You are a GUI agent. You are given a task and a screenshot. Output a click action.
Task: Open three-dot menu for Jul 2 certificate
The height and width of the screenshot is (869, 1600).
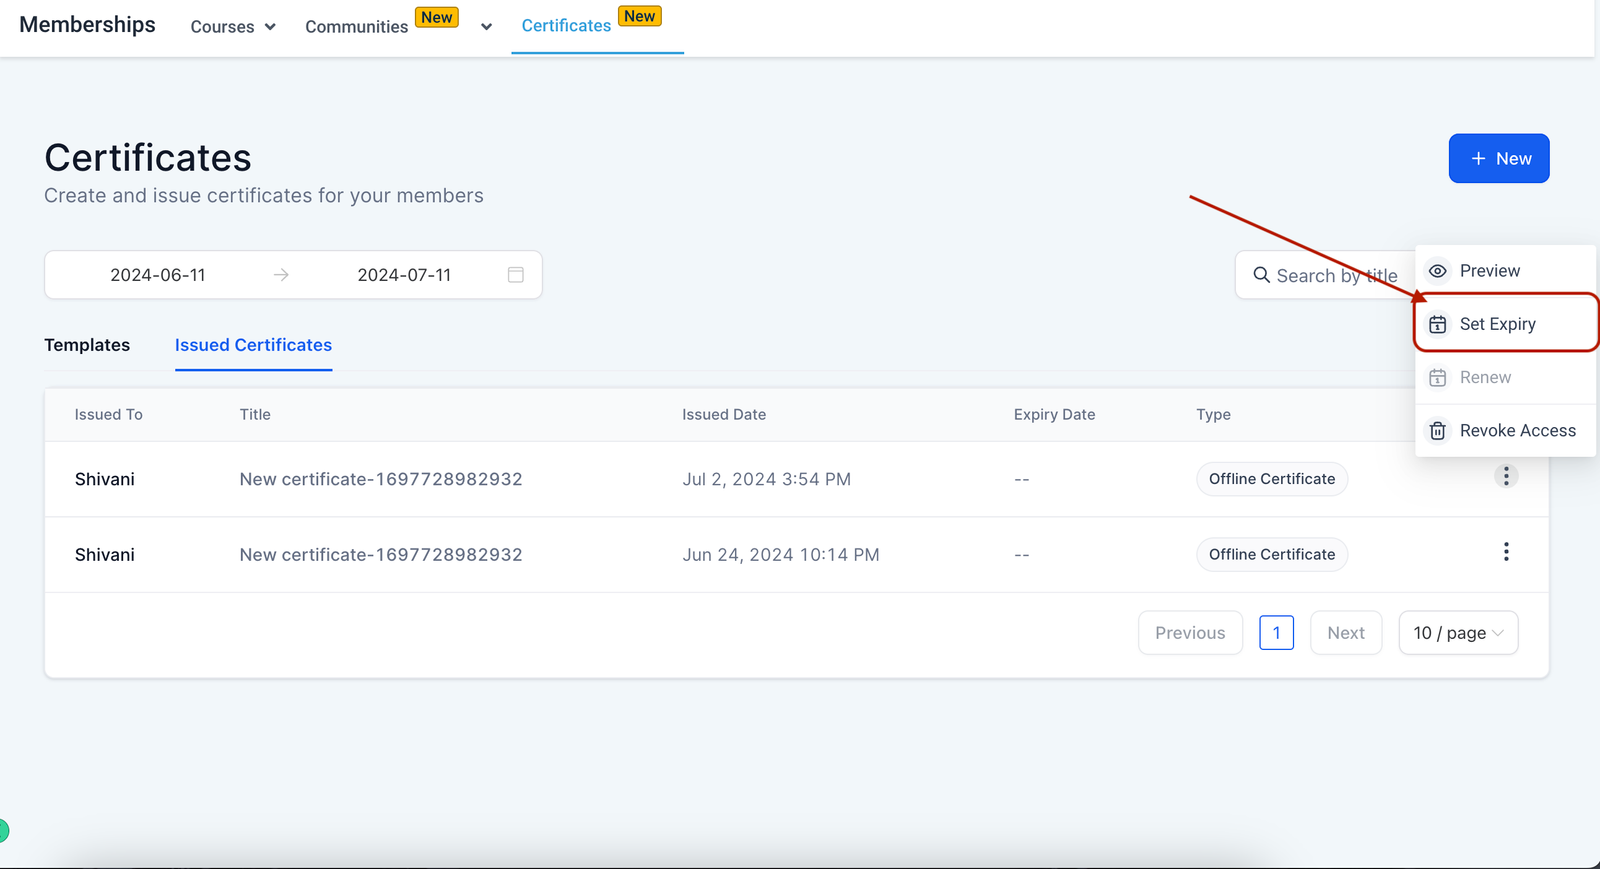1505,477
